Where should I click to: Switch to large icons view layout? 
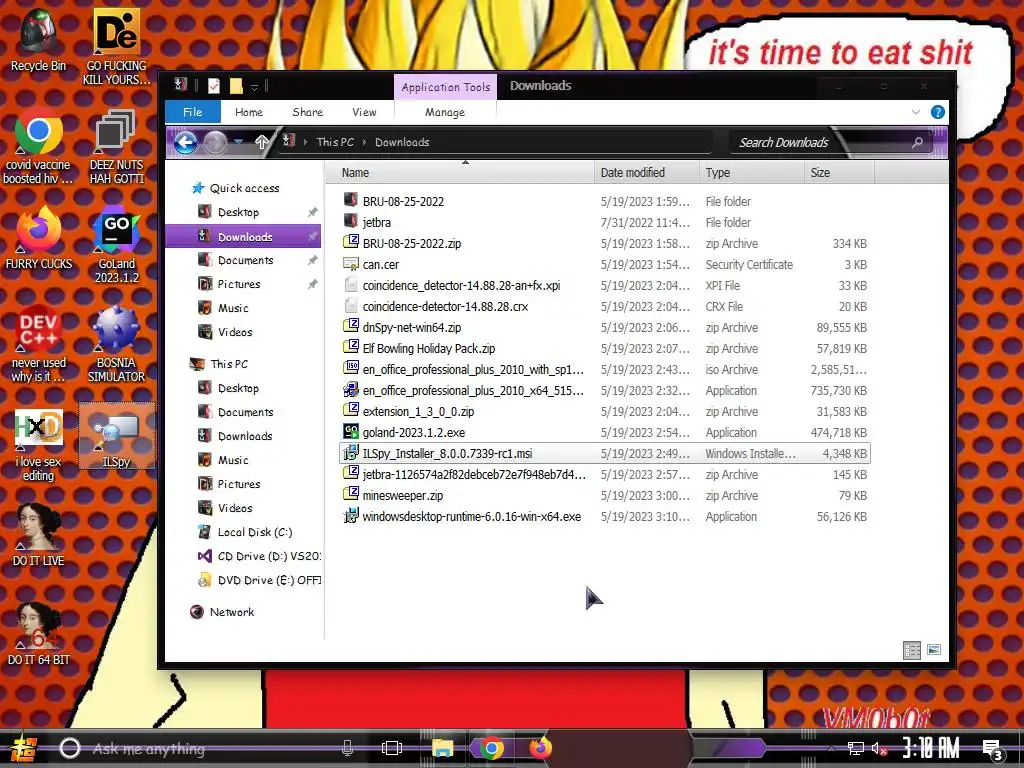click(x=934, y=650)
